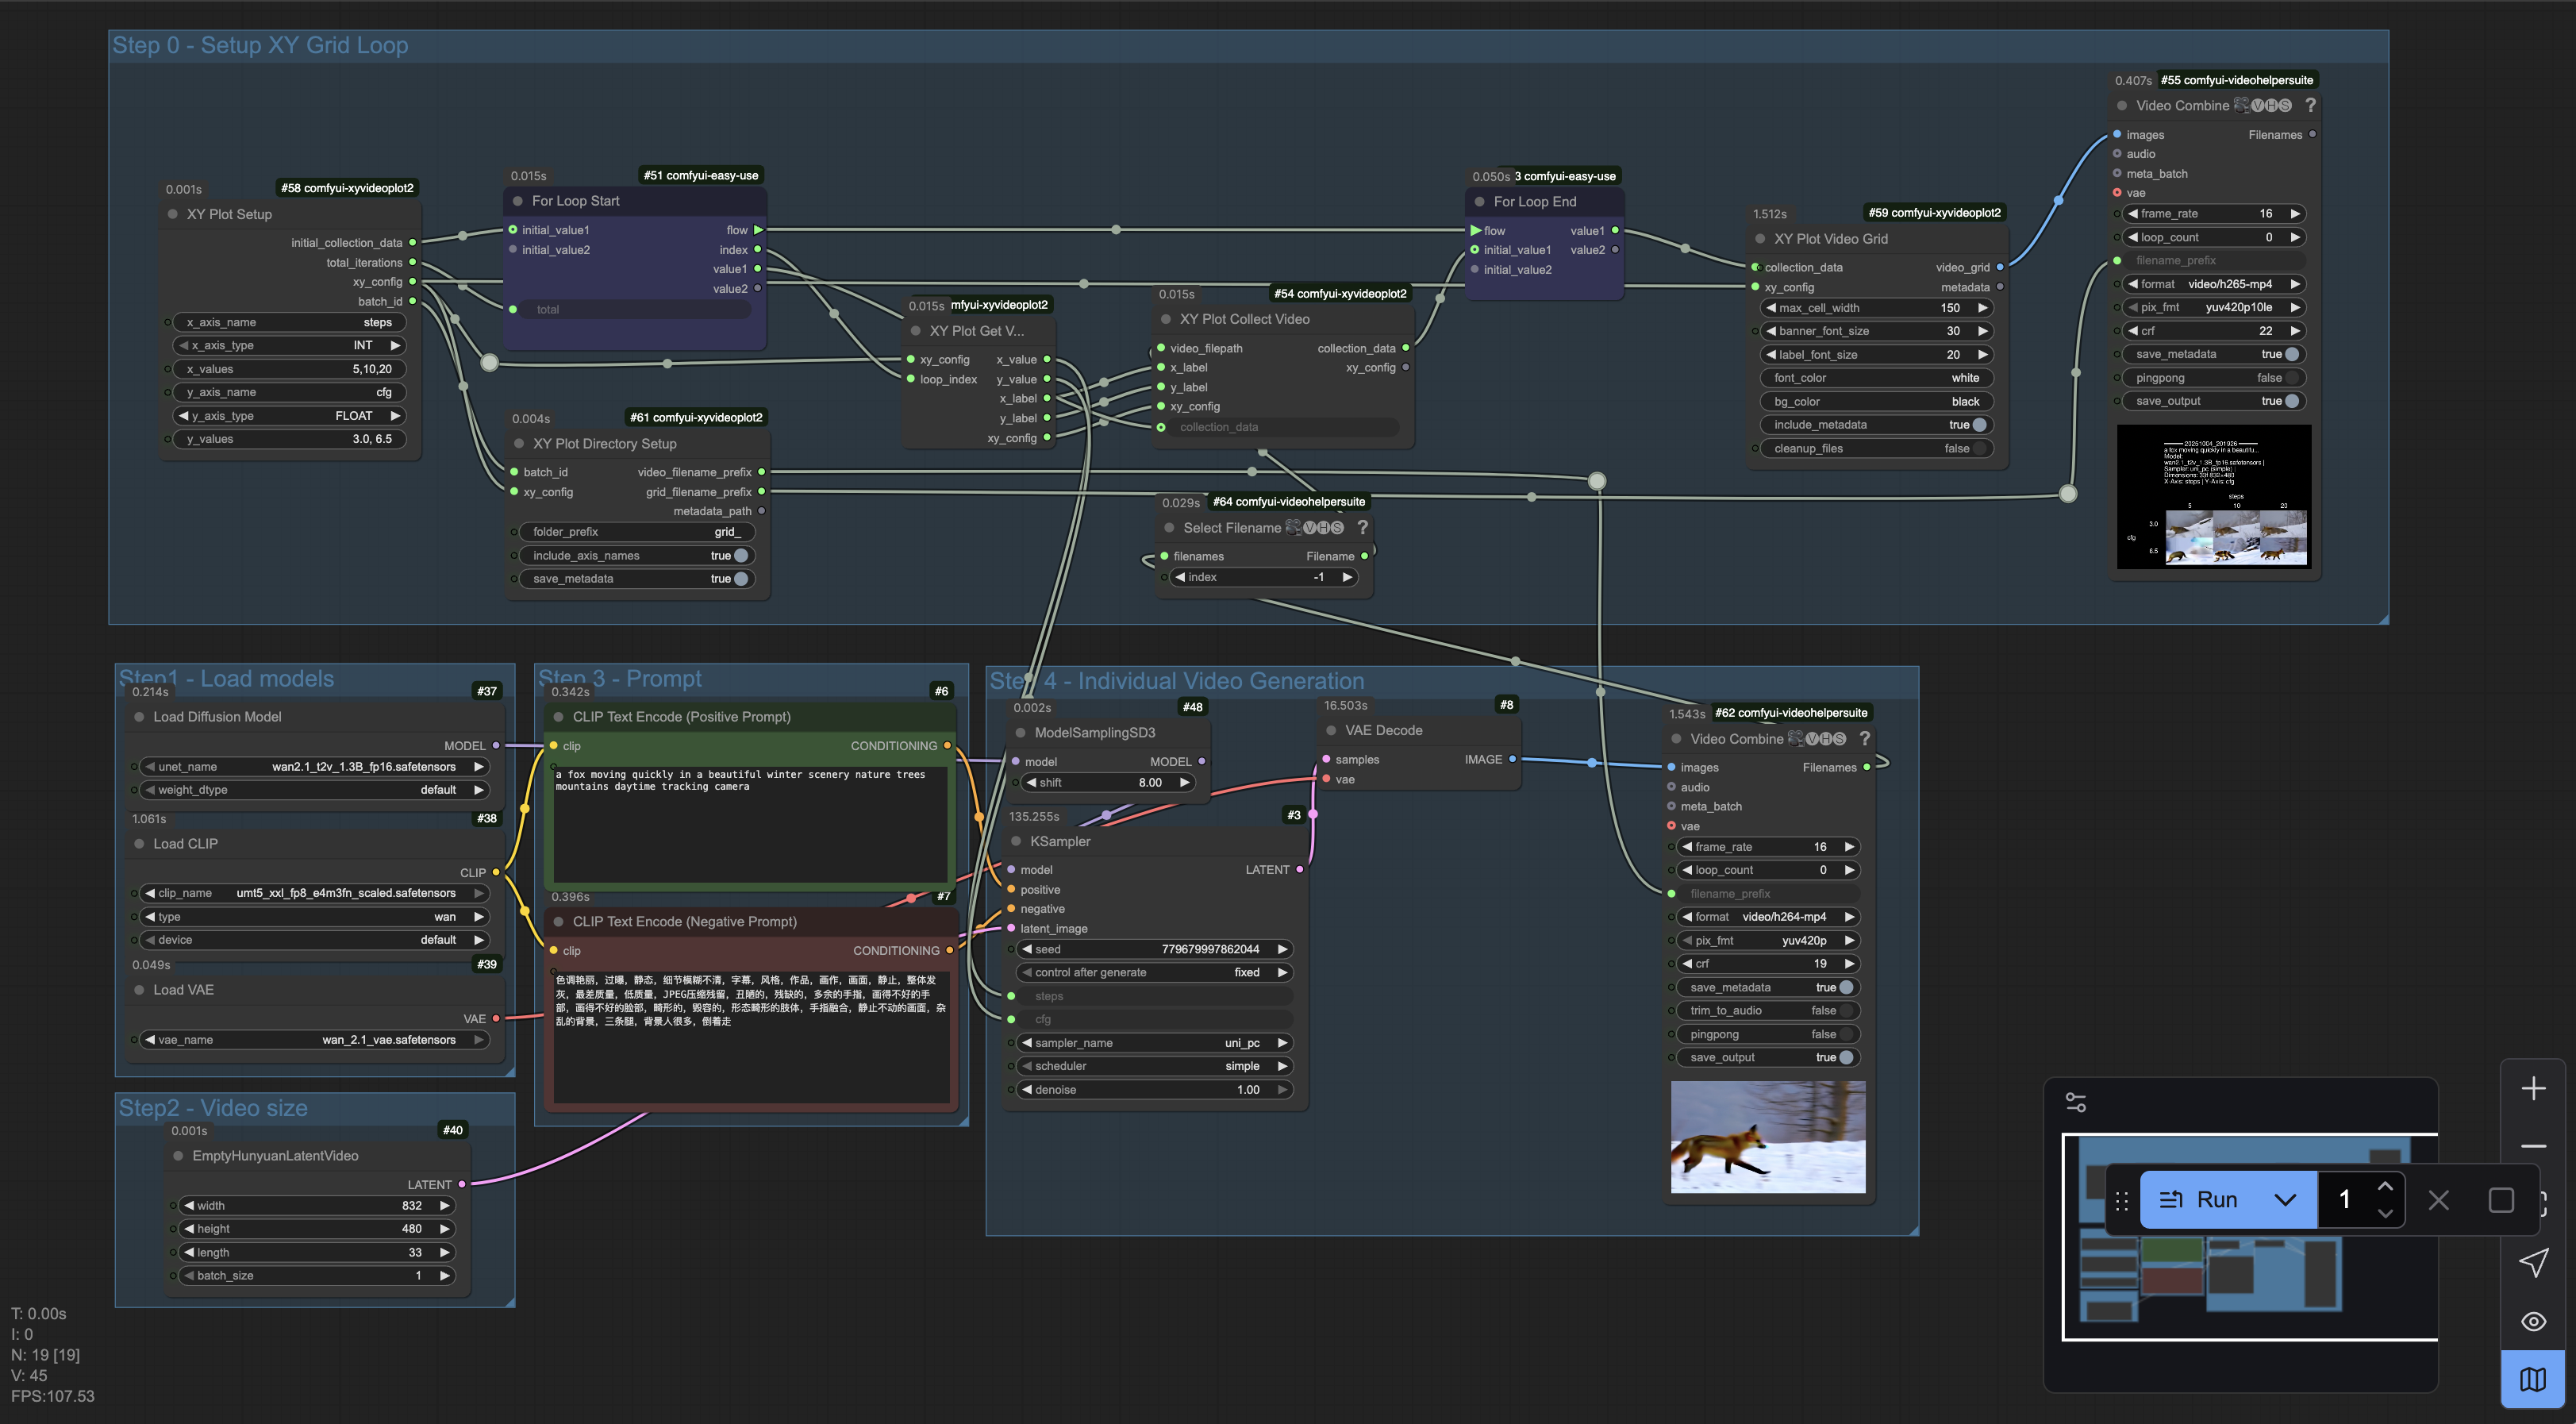Zoom in with the plus icon
Viewport: 2576px width, 1424px height.
[x=2533, y=1088]
